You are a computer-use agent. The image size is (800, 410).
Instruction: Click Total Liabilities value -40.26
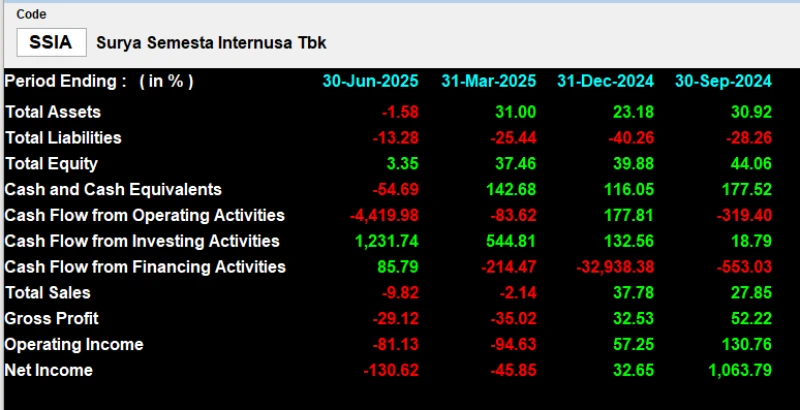(631, 138)
